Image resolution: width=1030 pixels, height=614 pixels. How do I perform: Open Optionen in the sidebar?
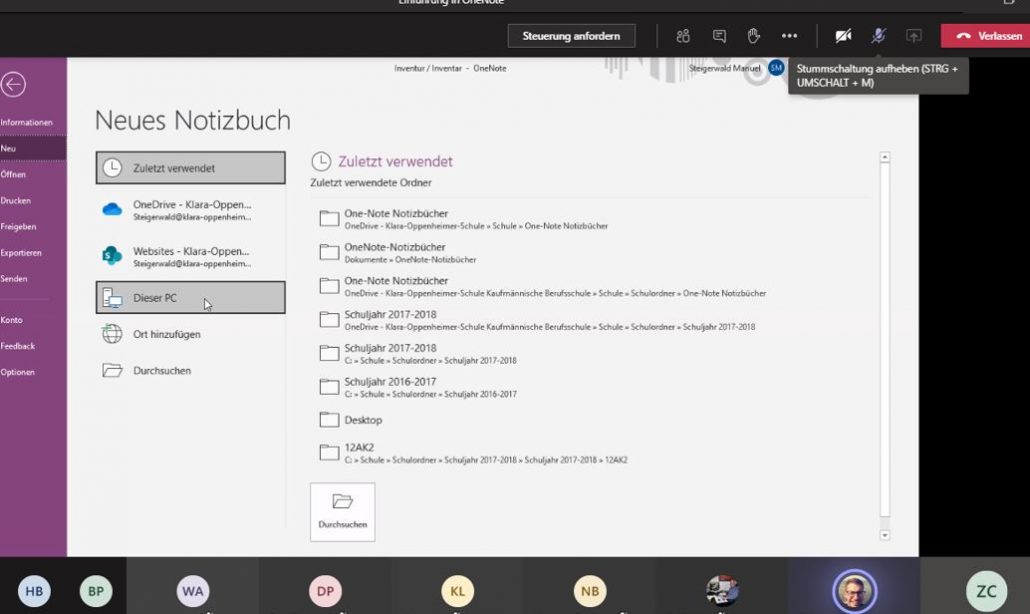coord(33,372)
